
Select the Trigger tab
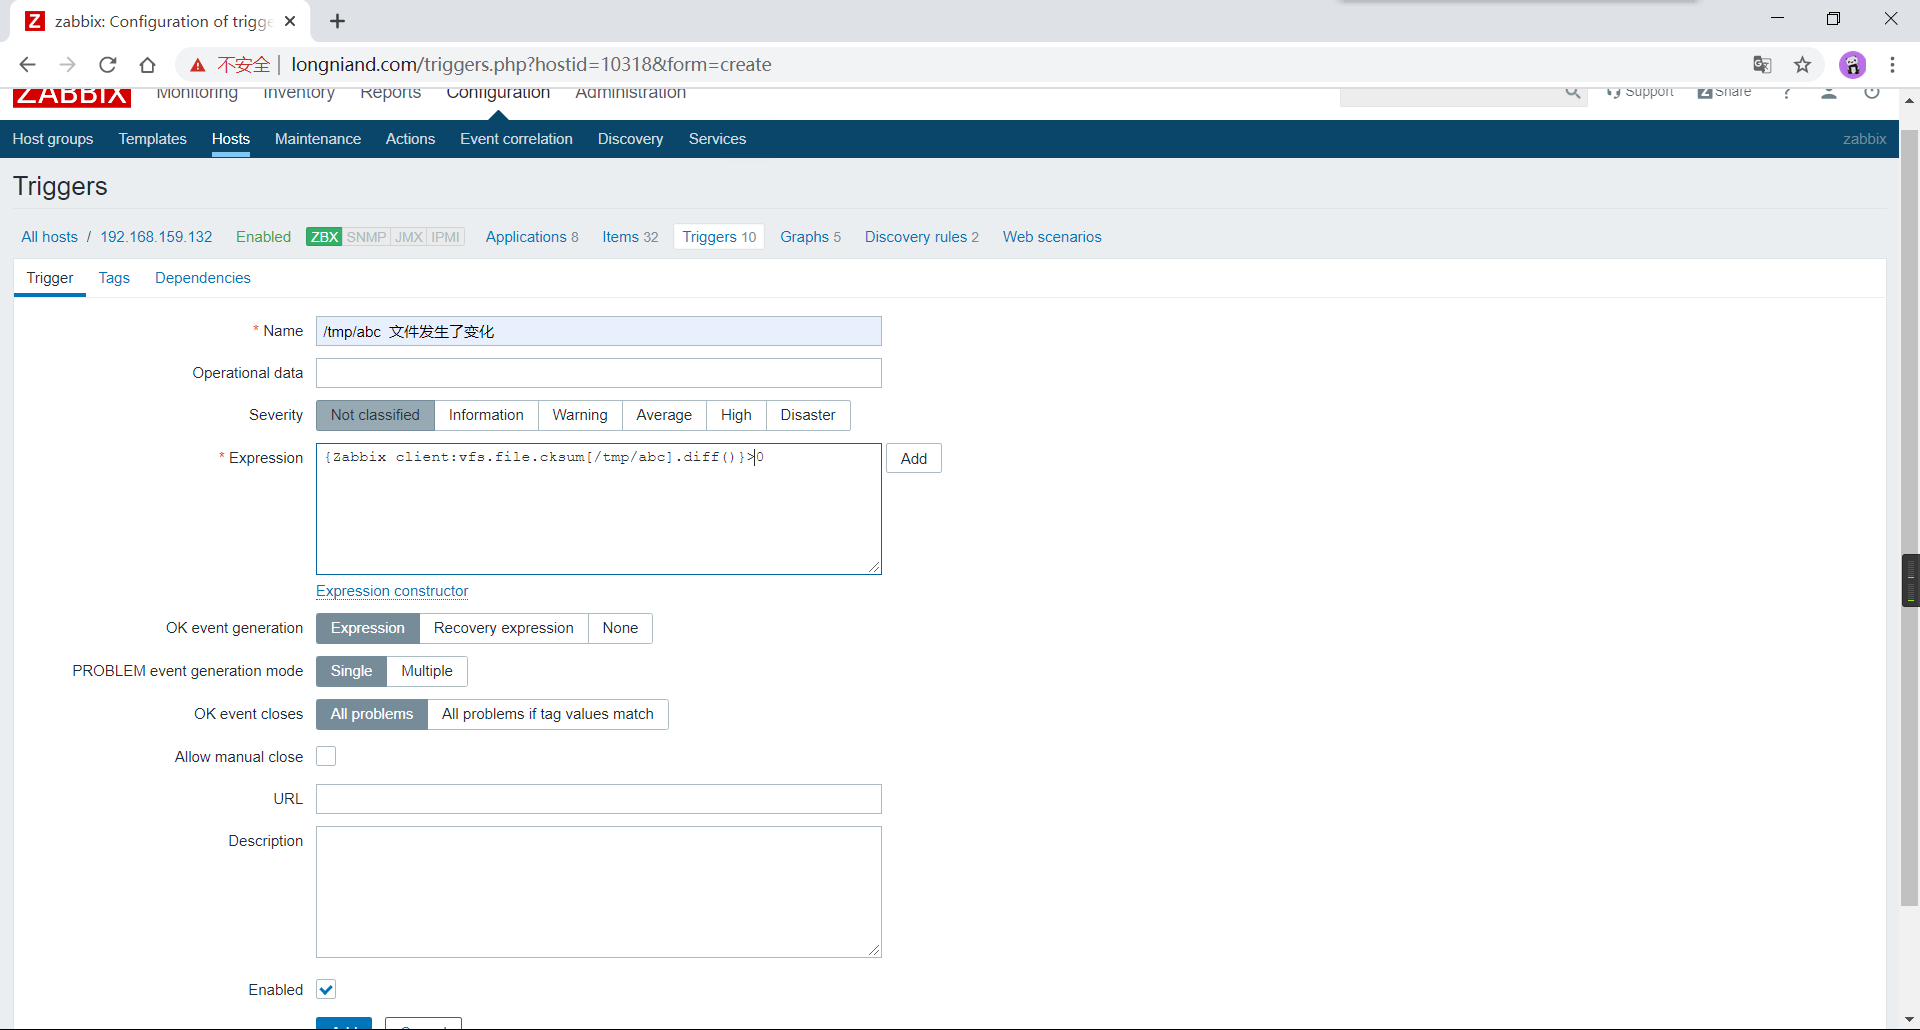50,278
